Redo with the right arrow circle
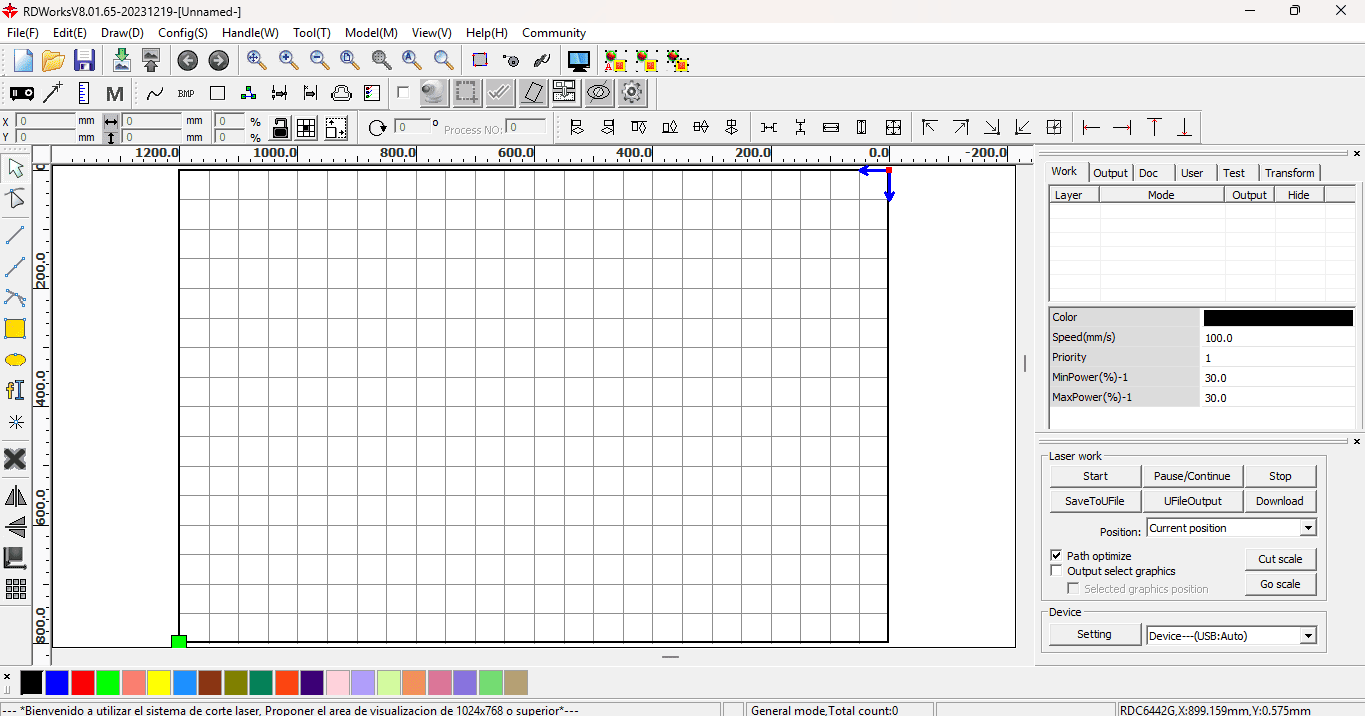 point(218,61)
